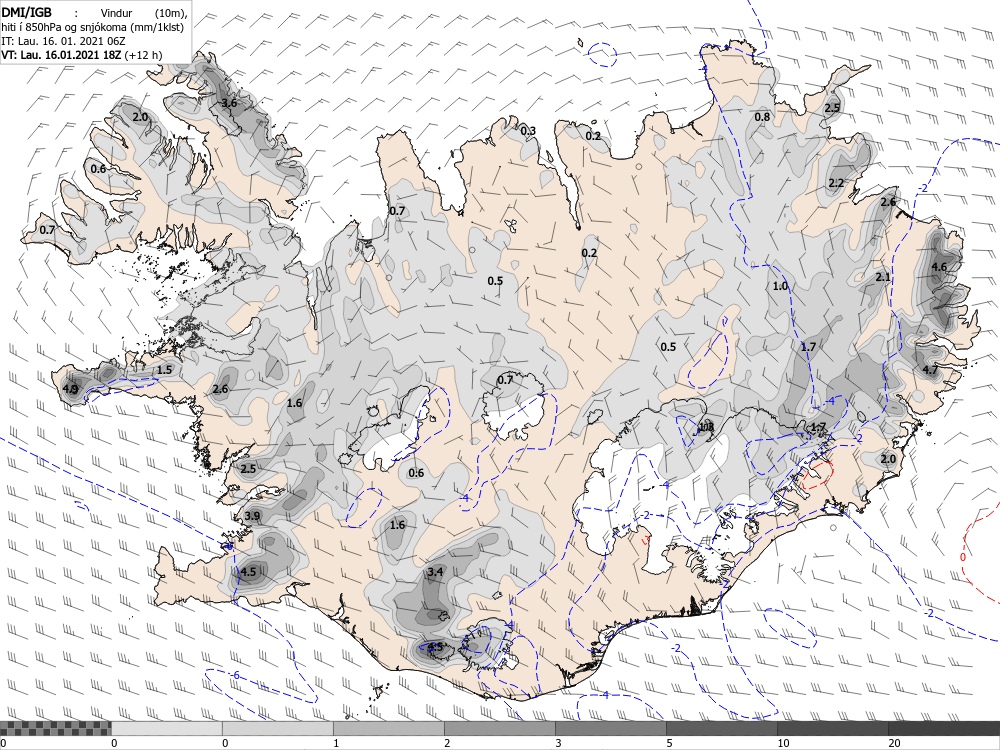This screenshot has width=1000, height=750.
Task: Click the legend scale label 20
Action: coord(894,743)
